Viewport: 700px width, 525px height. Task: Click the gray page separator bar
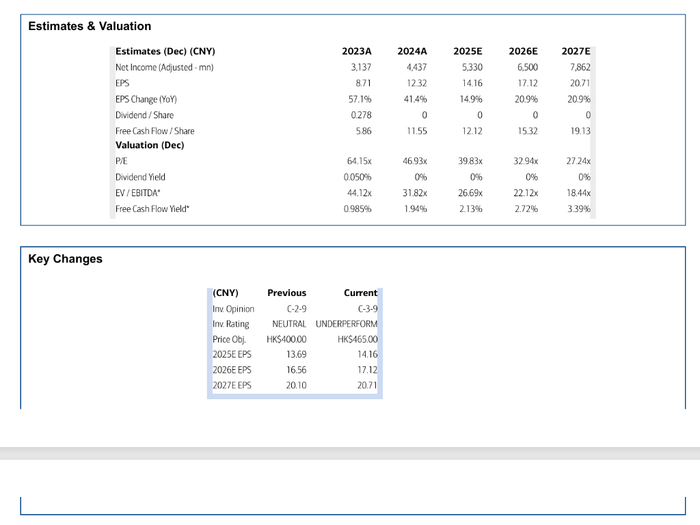click(350, 453)
